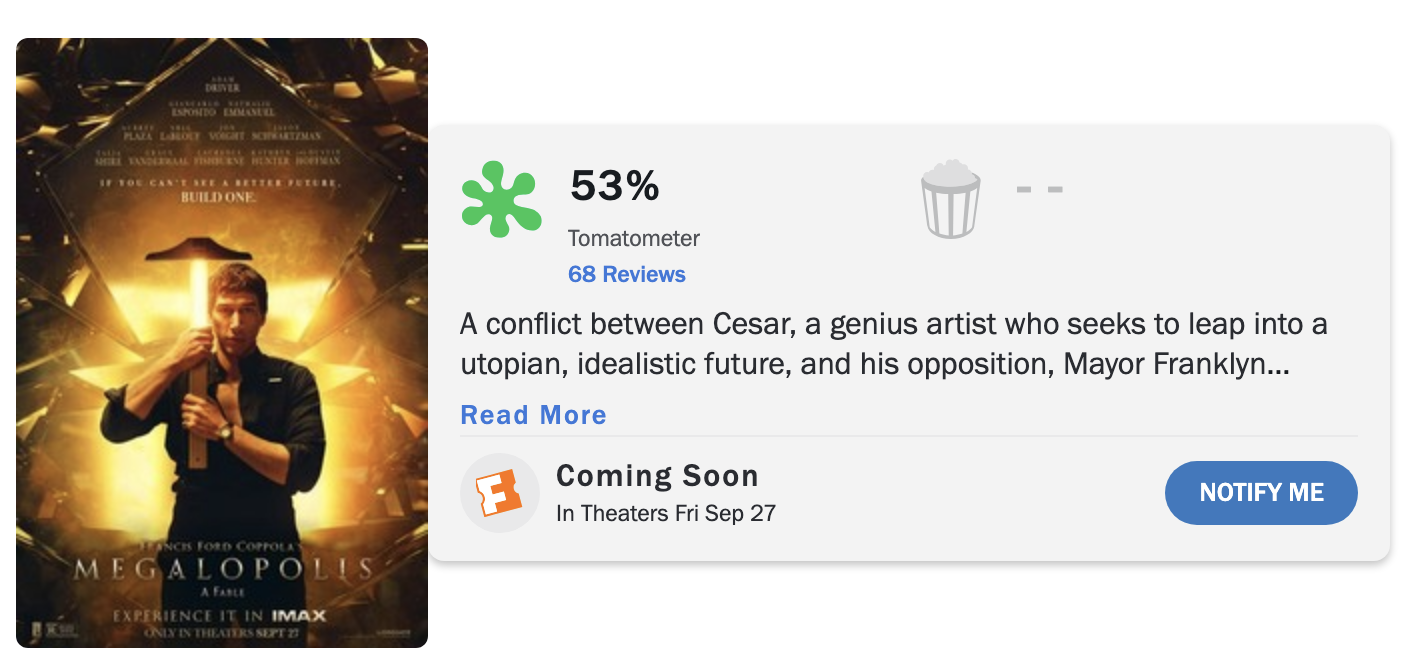Click the movie title MEGALOPOLIS on poster
Viewport: 1406px width, 668px height.
pyautogui.click(x=222, y=565)
